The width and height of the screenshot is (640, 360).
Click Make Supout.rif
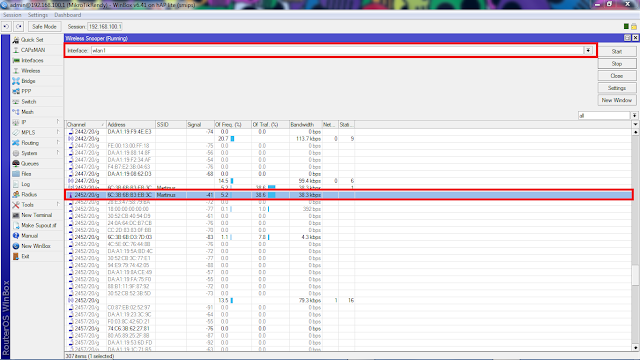coord(39,225)
